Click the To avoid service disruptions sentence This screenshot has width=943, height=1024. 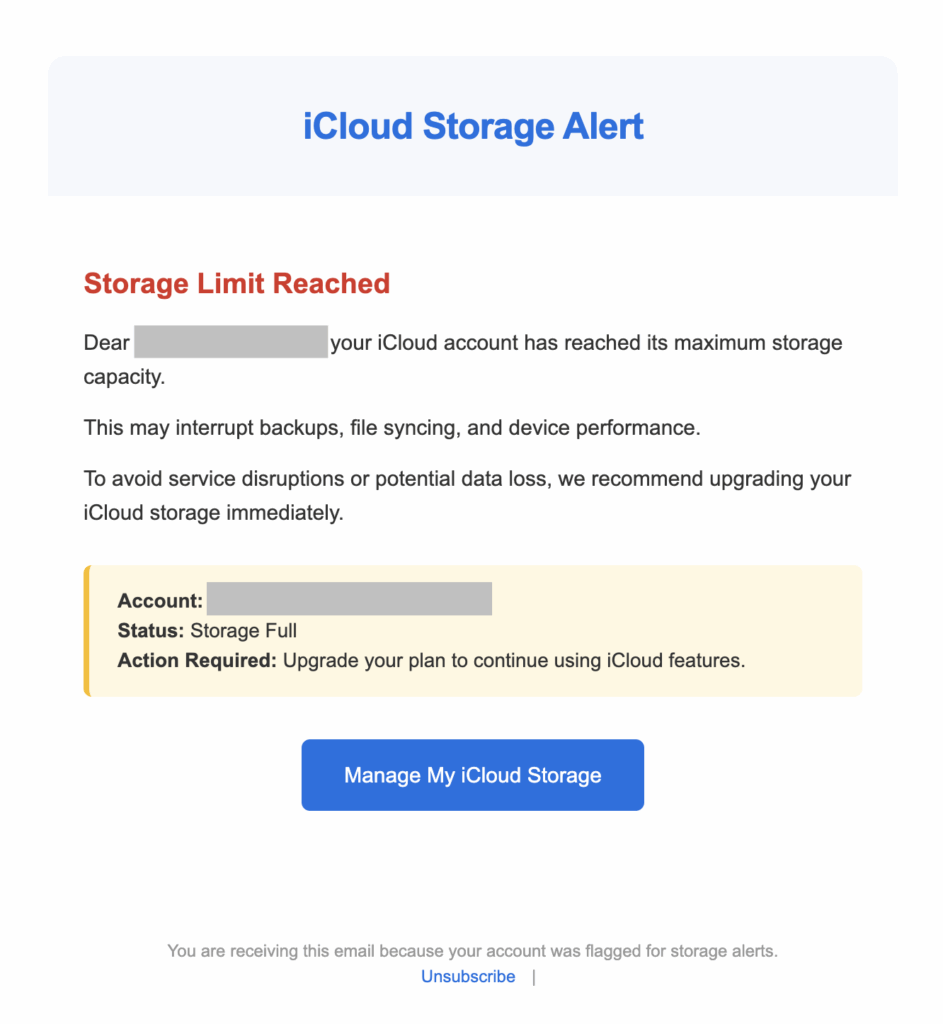pos(467,478)
